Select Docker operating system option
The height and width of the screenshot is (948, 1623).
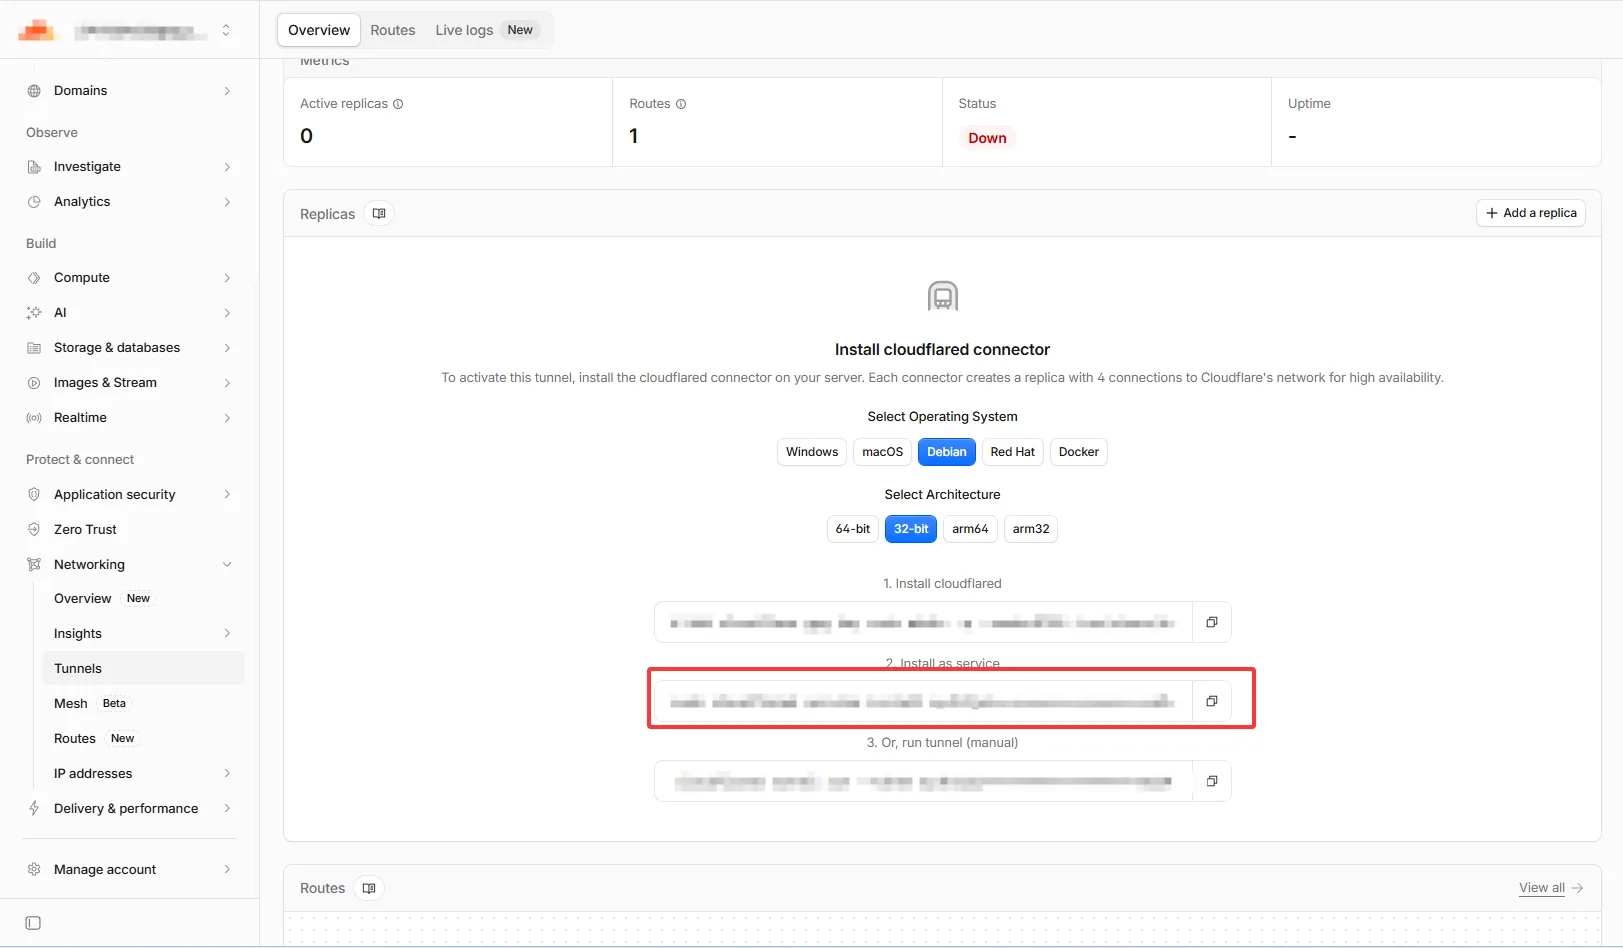point(1078,452)
